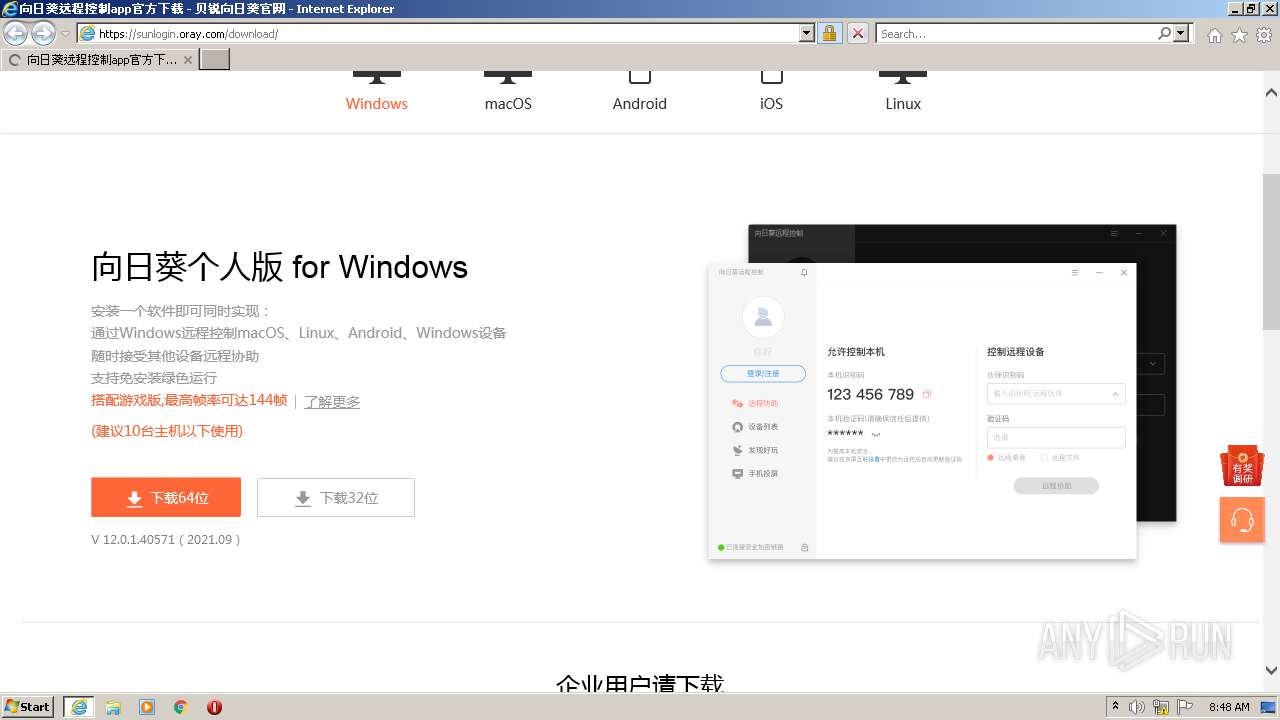Viewport: 1280px width, 720px height.
Task: Click the V 12.0.1.40571 version text
Action: [x=166, y=539]
